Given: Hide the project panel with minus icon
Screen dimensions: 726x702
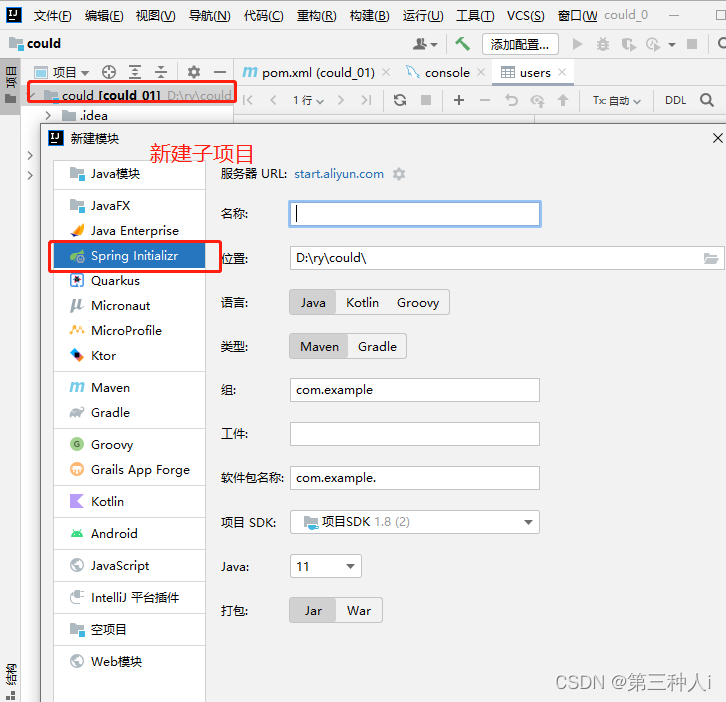Looking at the screenshot, I should (219, 72).
